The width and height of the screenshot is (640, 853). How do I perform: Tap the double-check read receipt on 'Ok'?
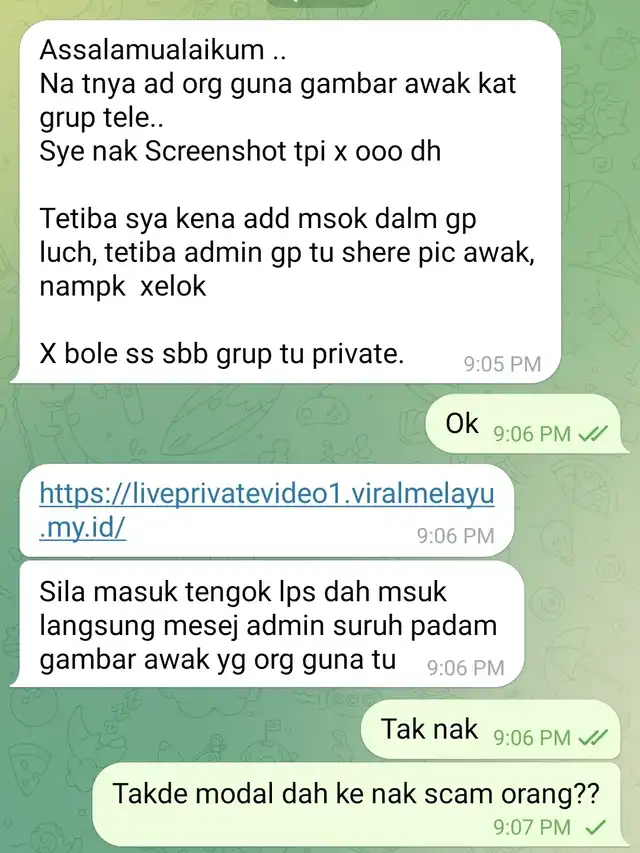[x=593, y=434]
